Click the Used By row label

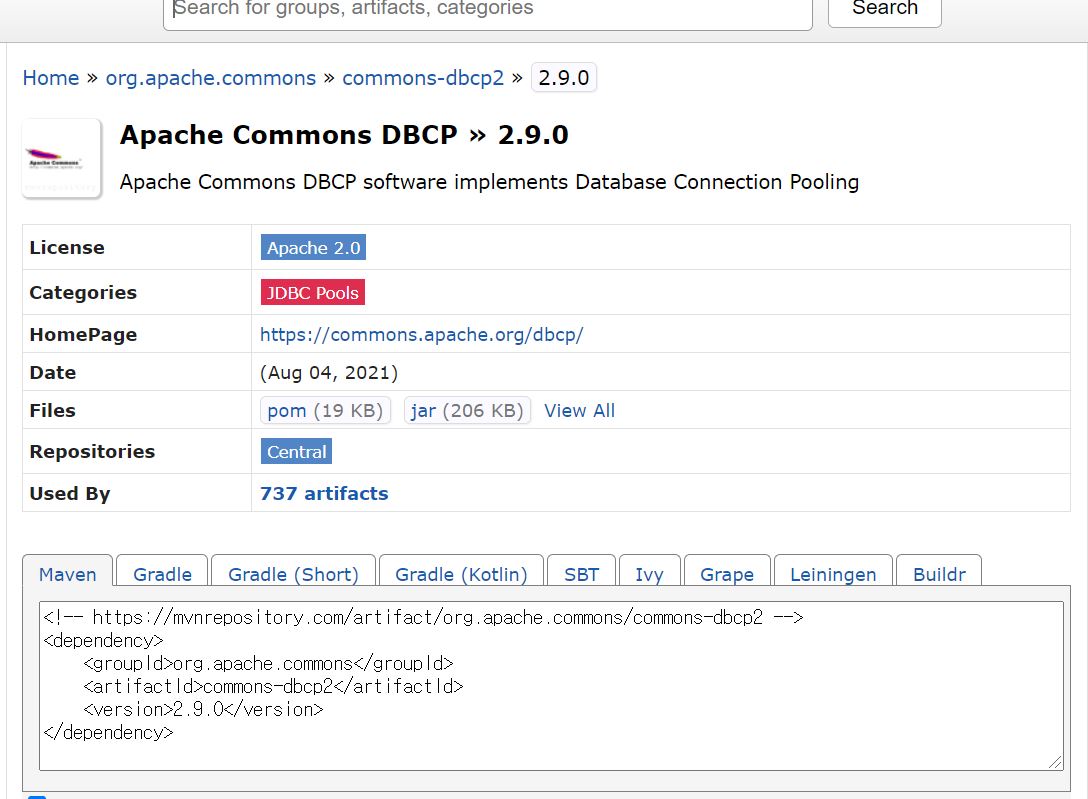(69, 493)
